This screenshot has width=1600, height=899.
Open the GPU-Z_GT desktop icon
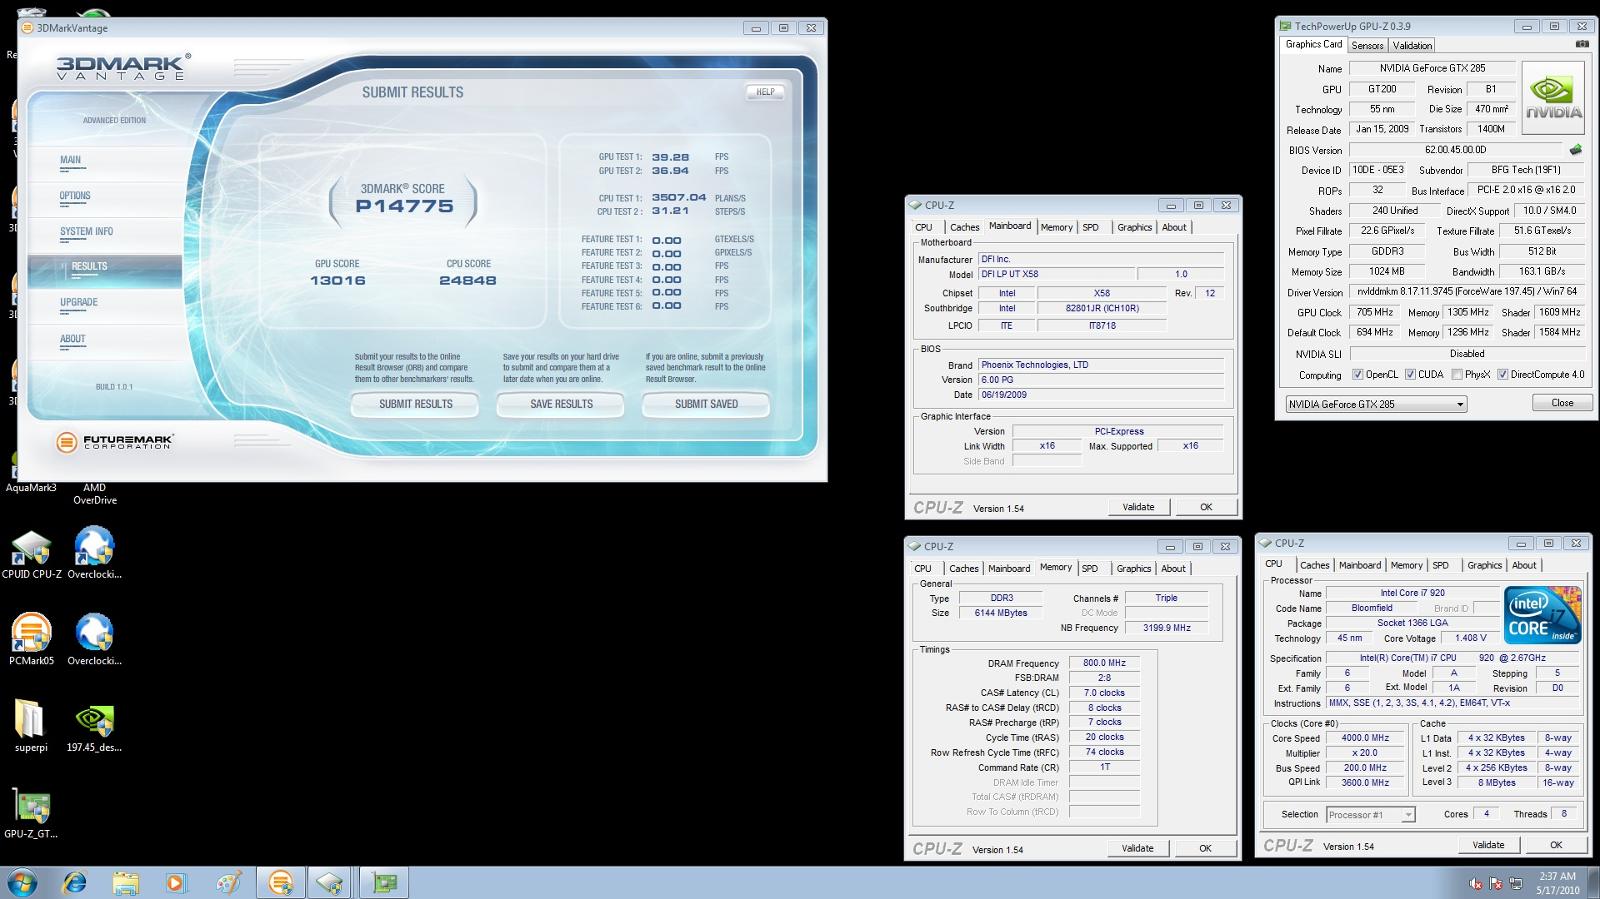(31, 813)
